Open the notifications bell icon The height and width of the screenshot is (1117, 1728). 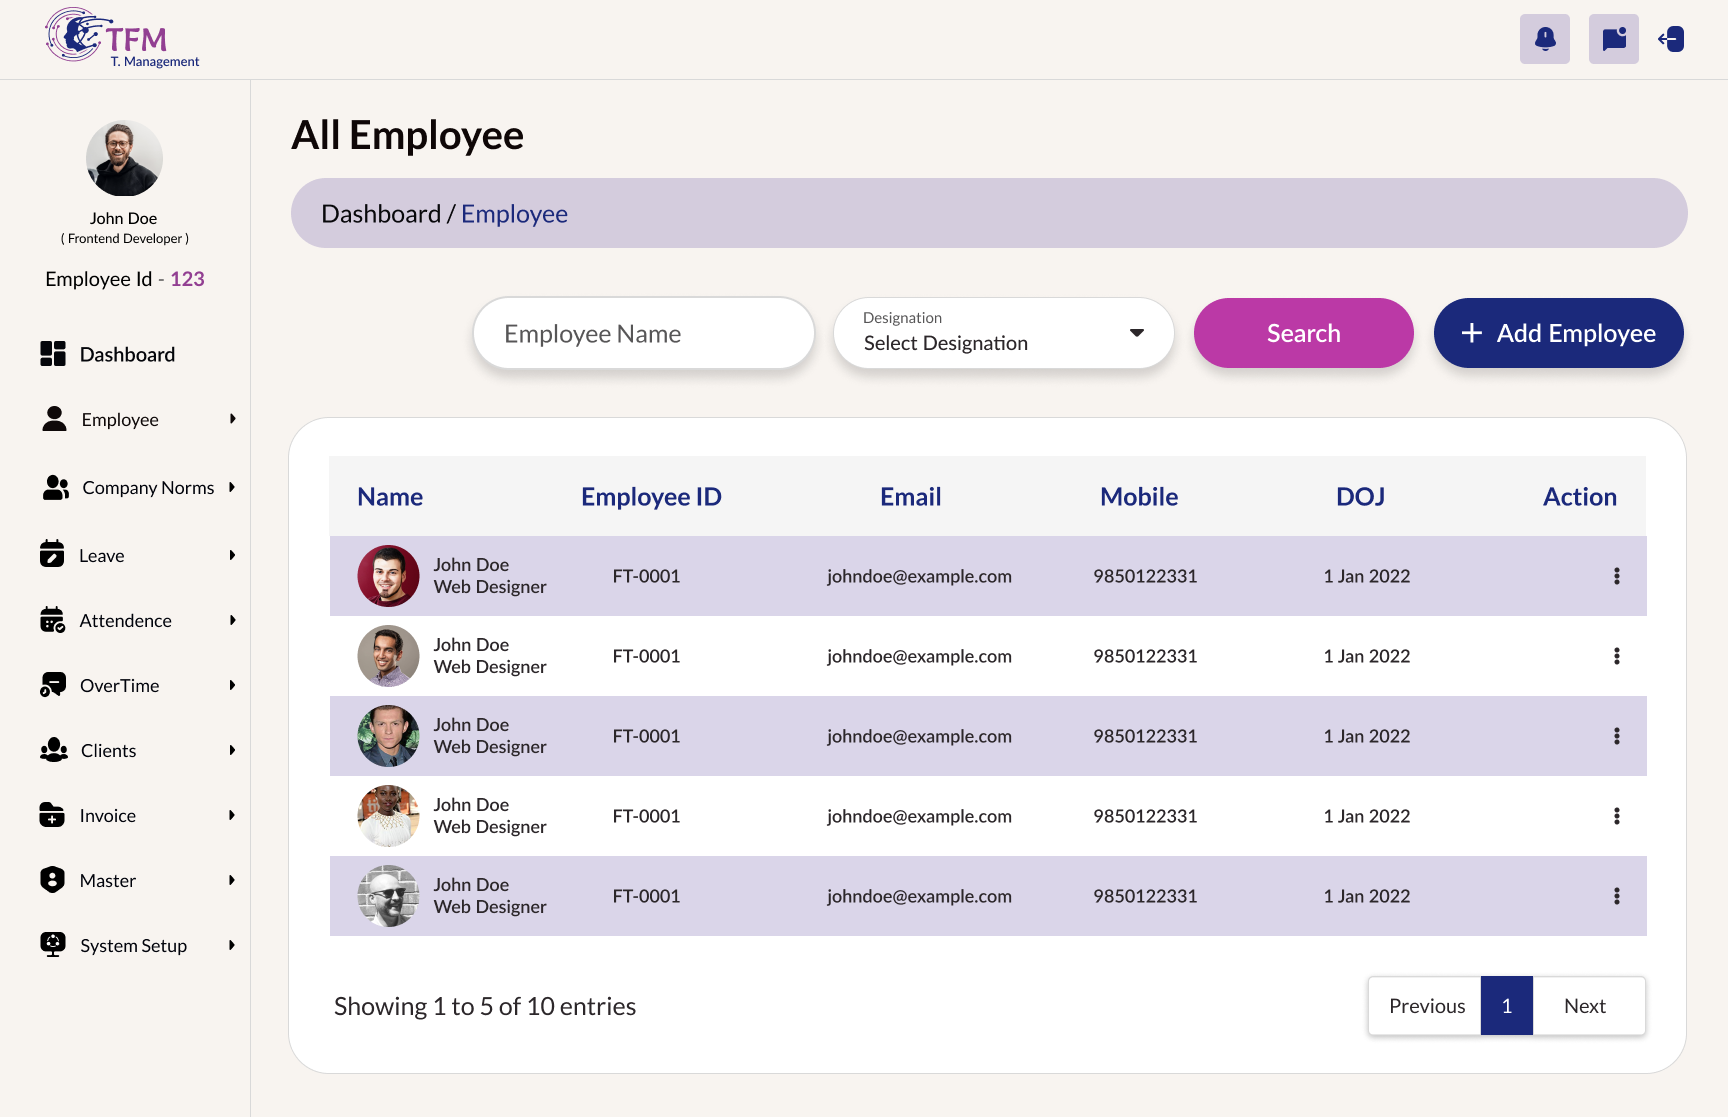(1545, 39)
